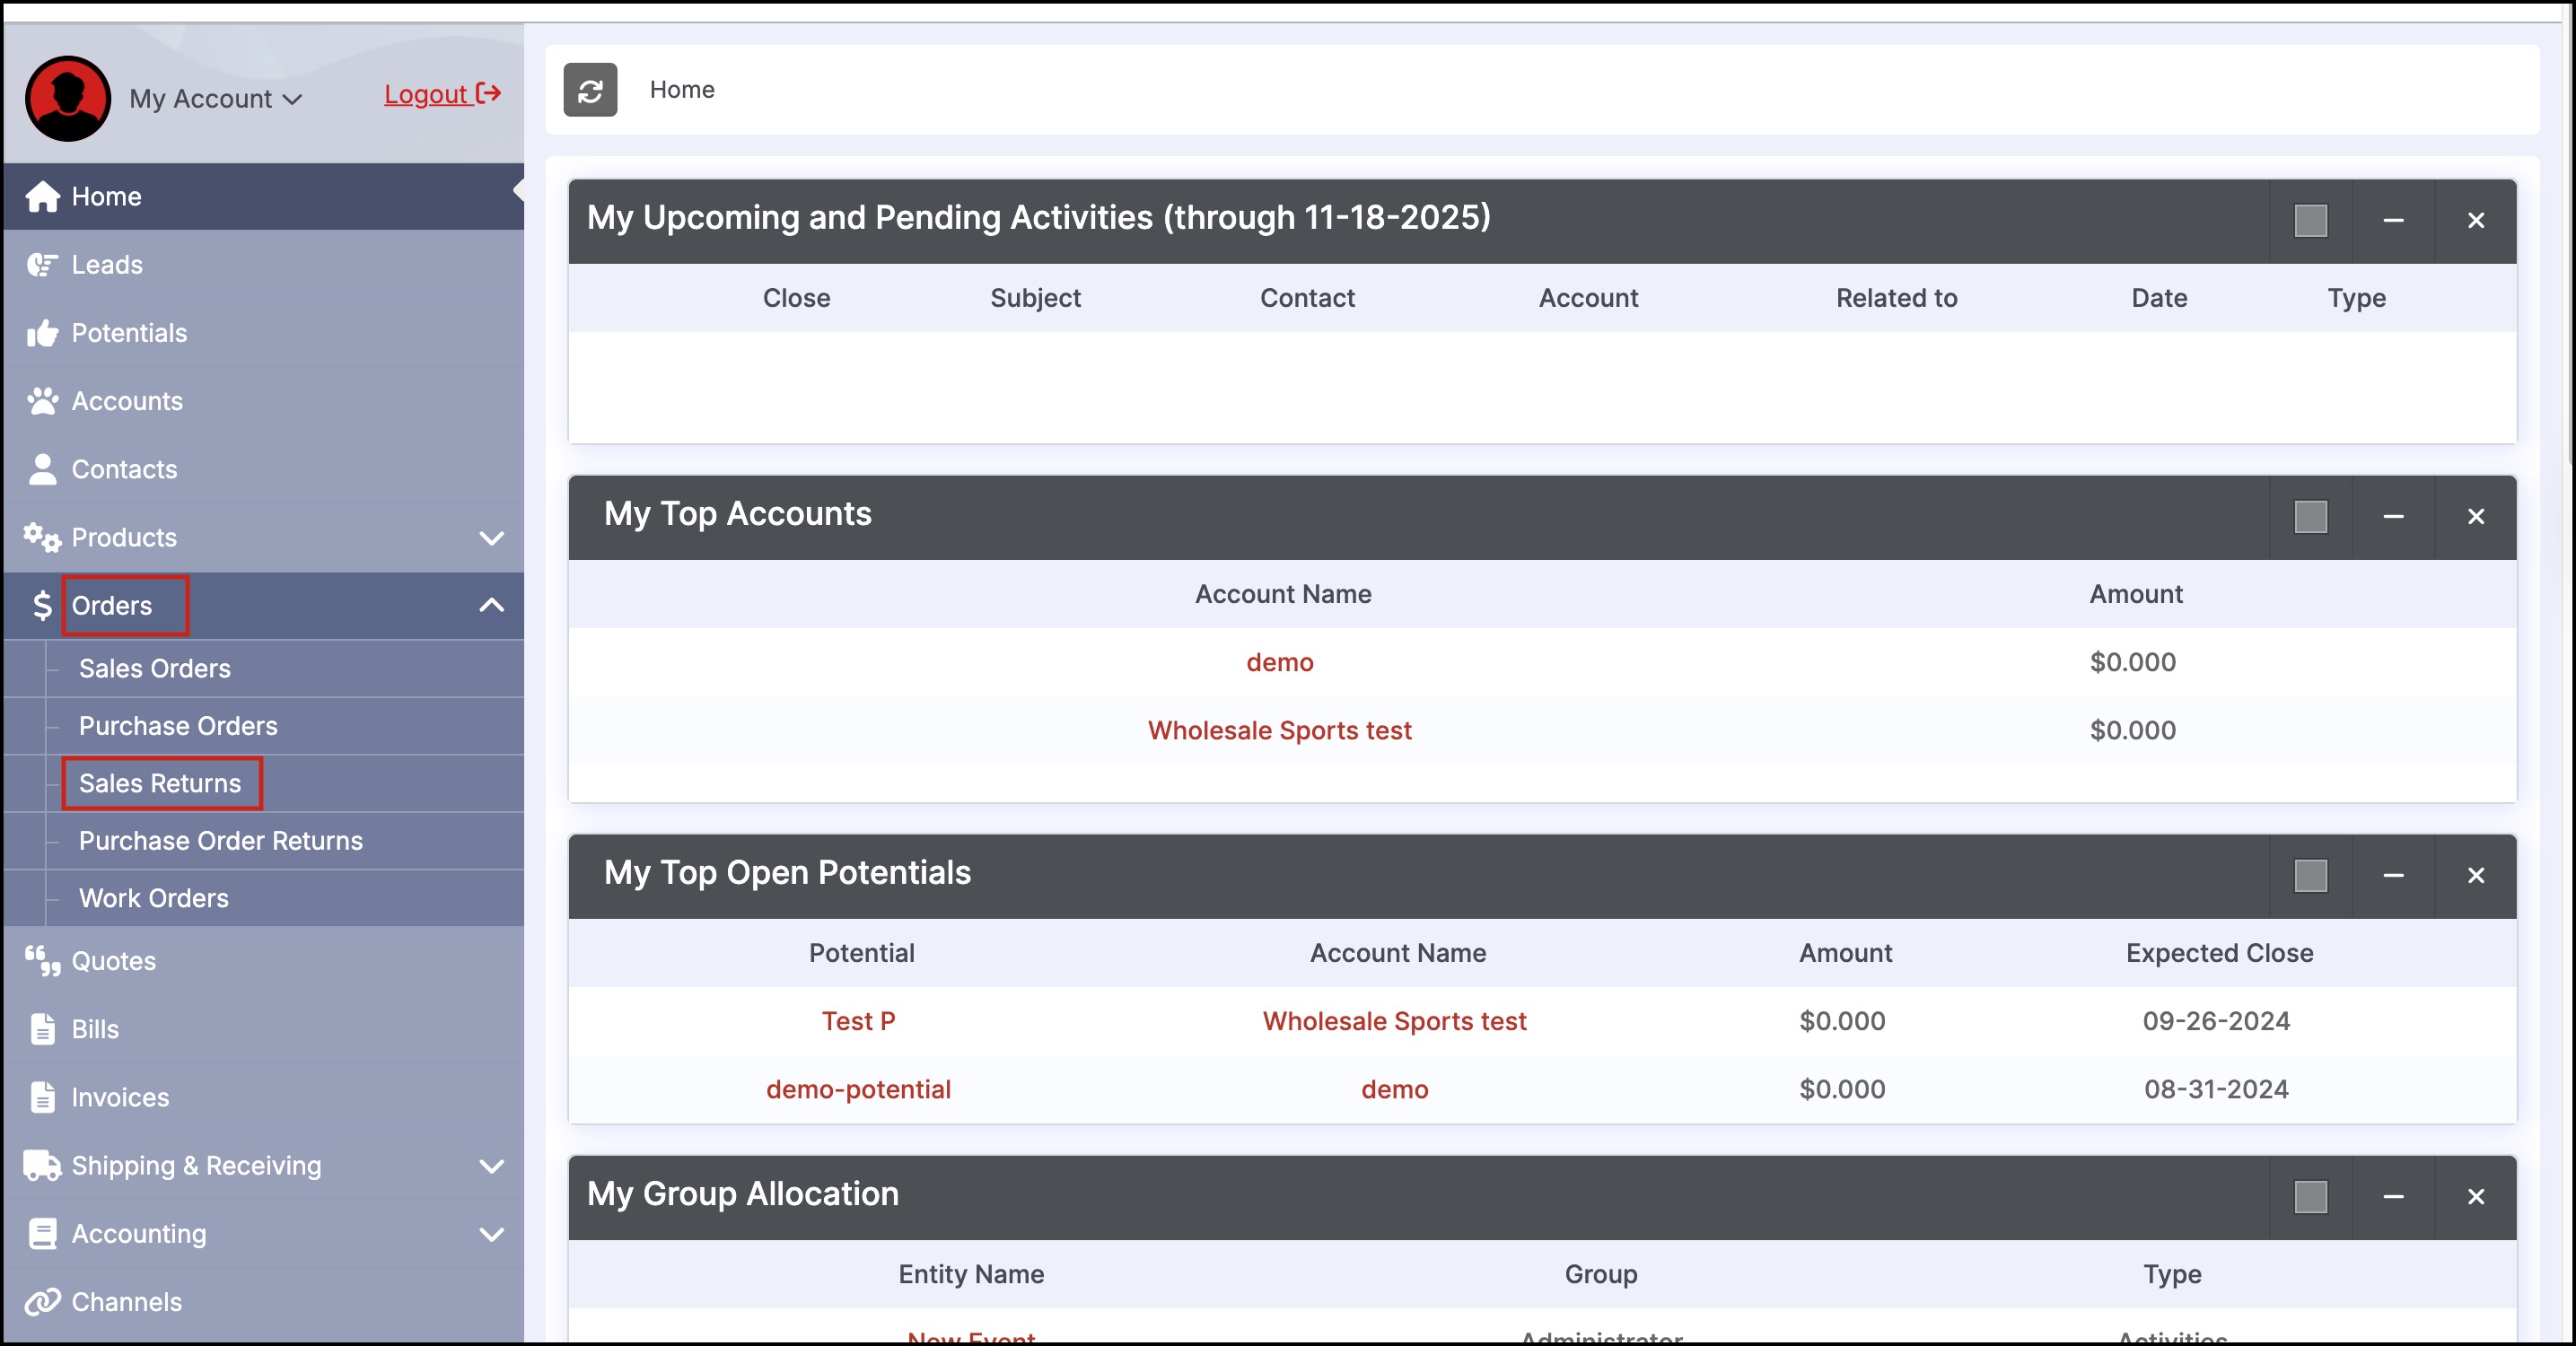Collapse the Orders submenu chevron
This screenshot has height=1346, width=2576.
pyautogui.click(x=491, y=605)
